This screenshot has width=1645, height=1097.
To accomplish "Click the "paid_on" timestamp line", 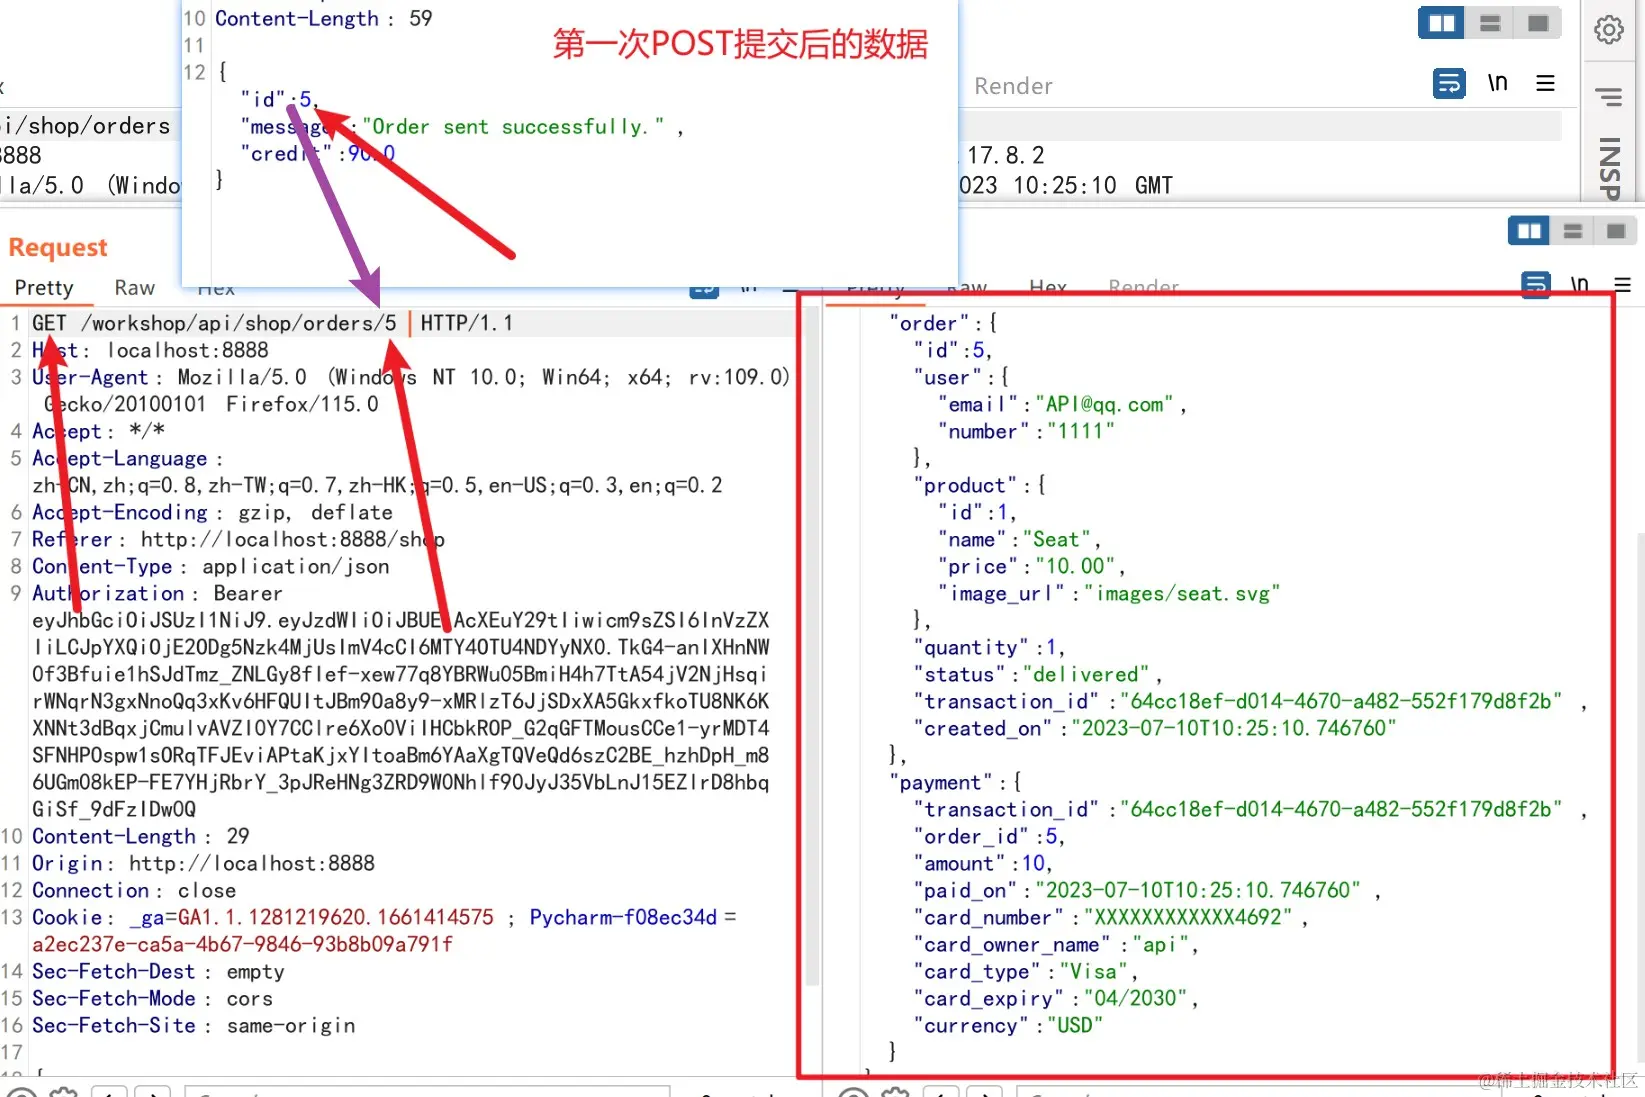I will click(x=1147, y=890).
